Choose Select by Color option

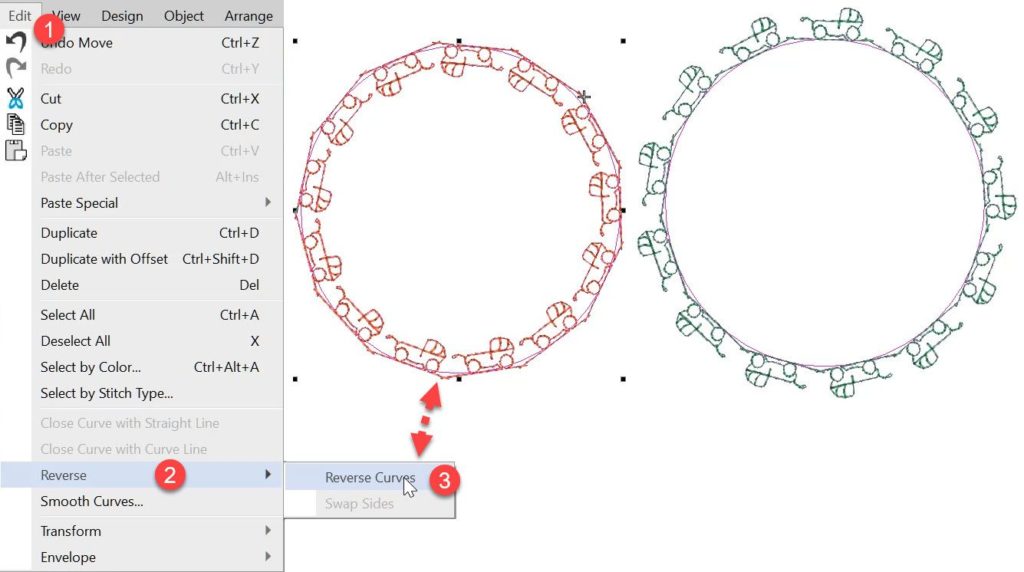(x=90, y=367)
